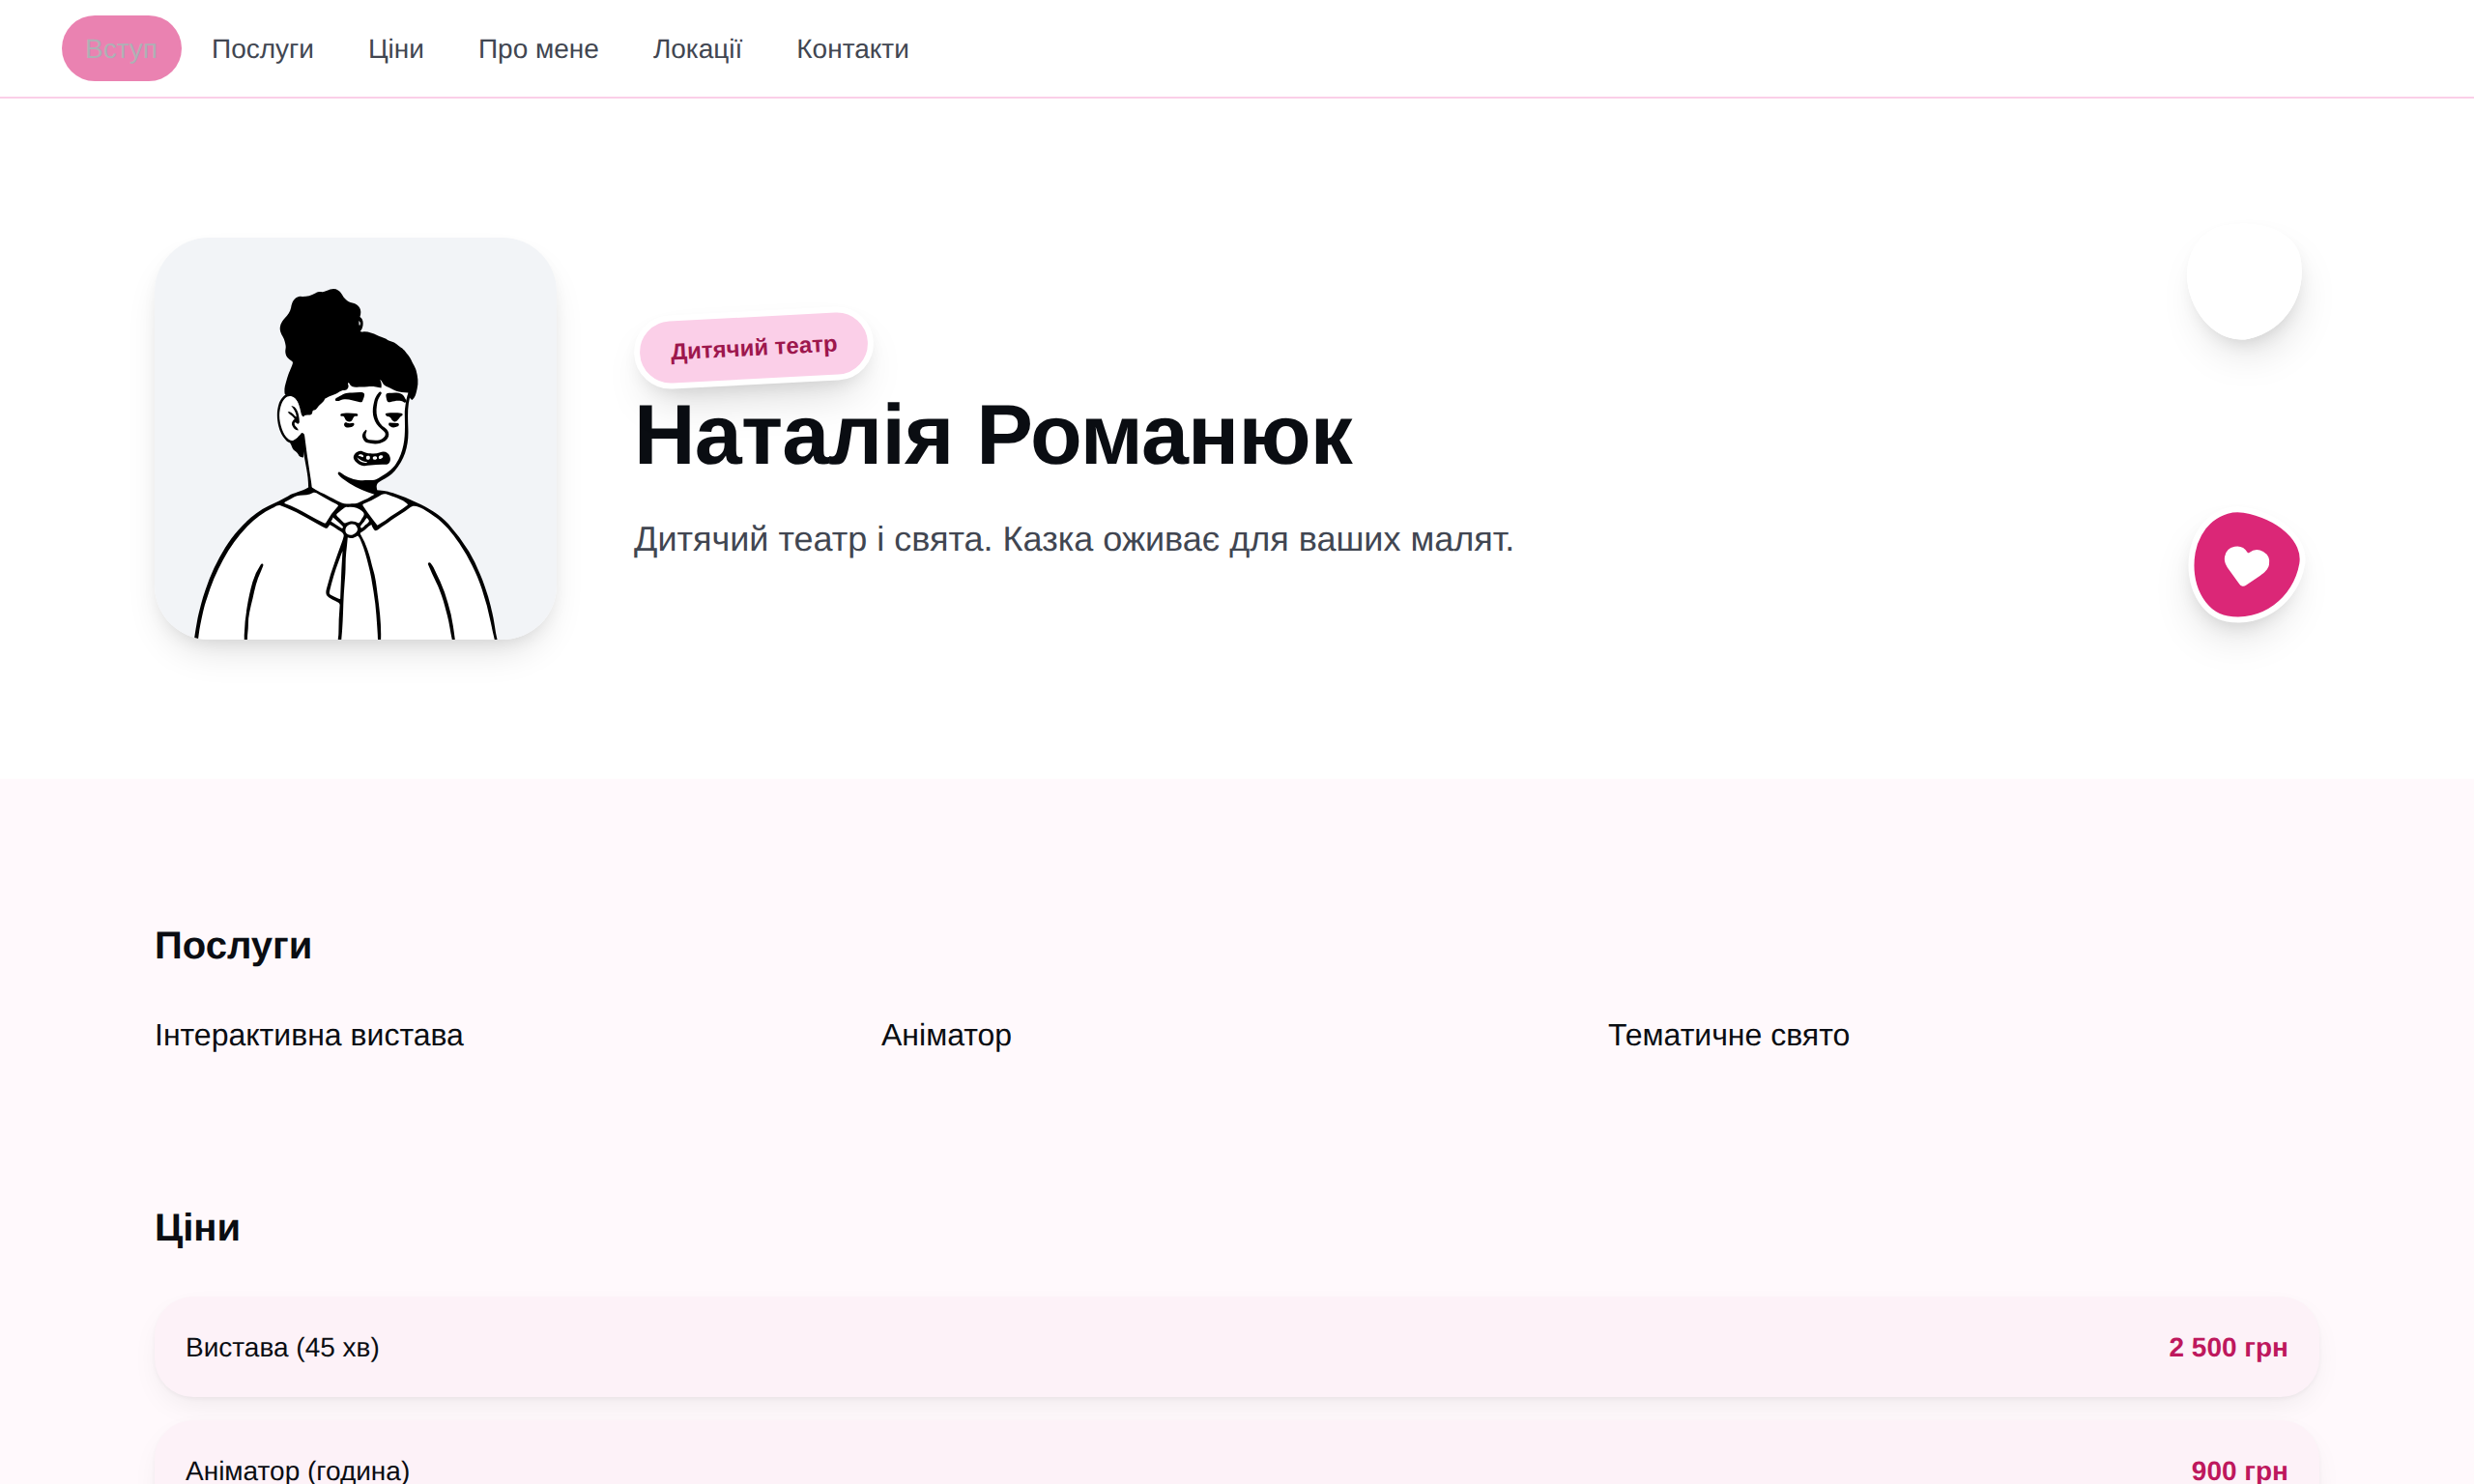Select the Тематичне свято service

[1728, 1035]
